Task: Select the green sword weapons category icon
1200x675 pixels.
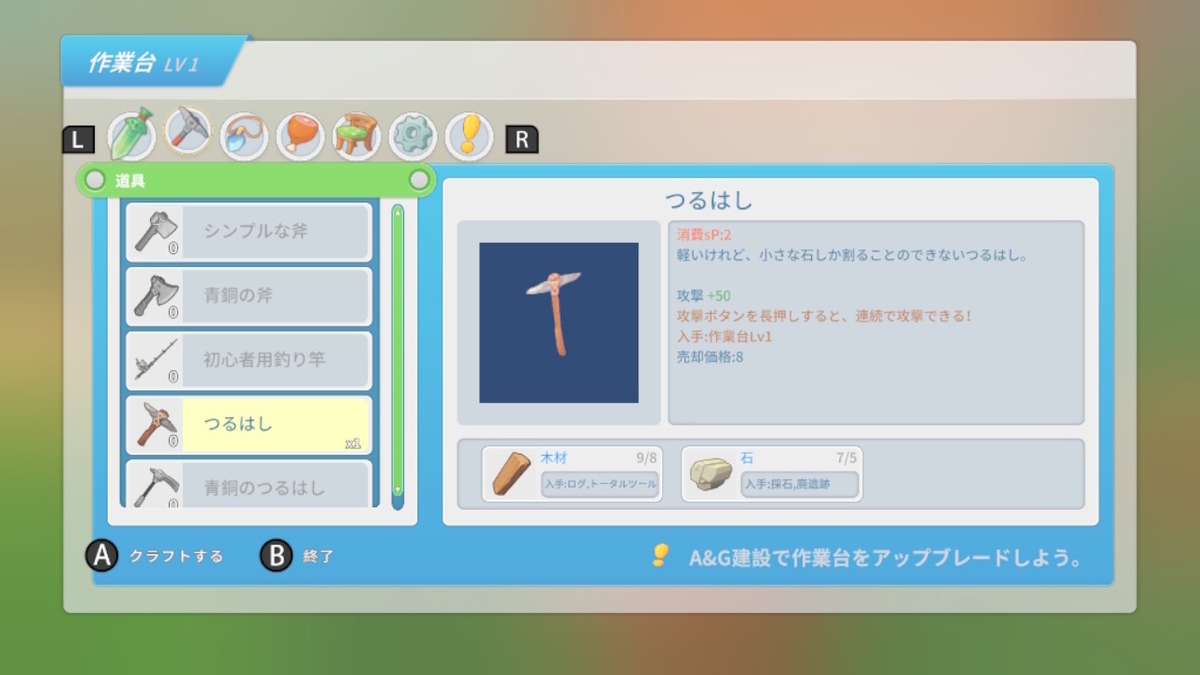Action: pyautogui.click(x=131, y=135)
